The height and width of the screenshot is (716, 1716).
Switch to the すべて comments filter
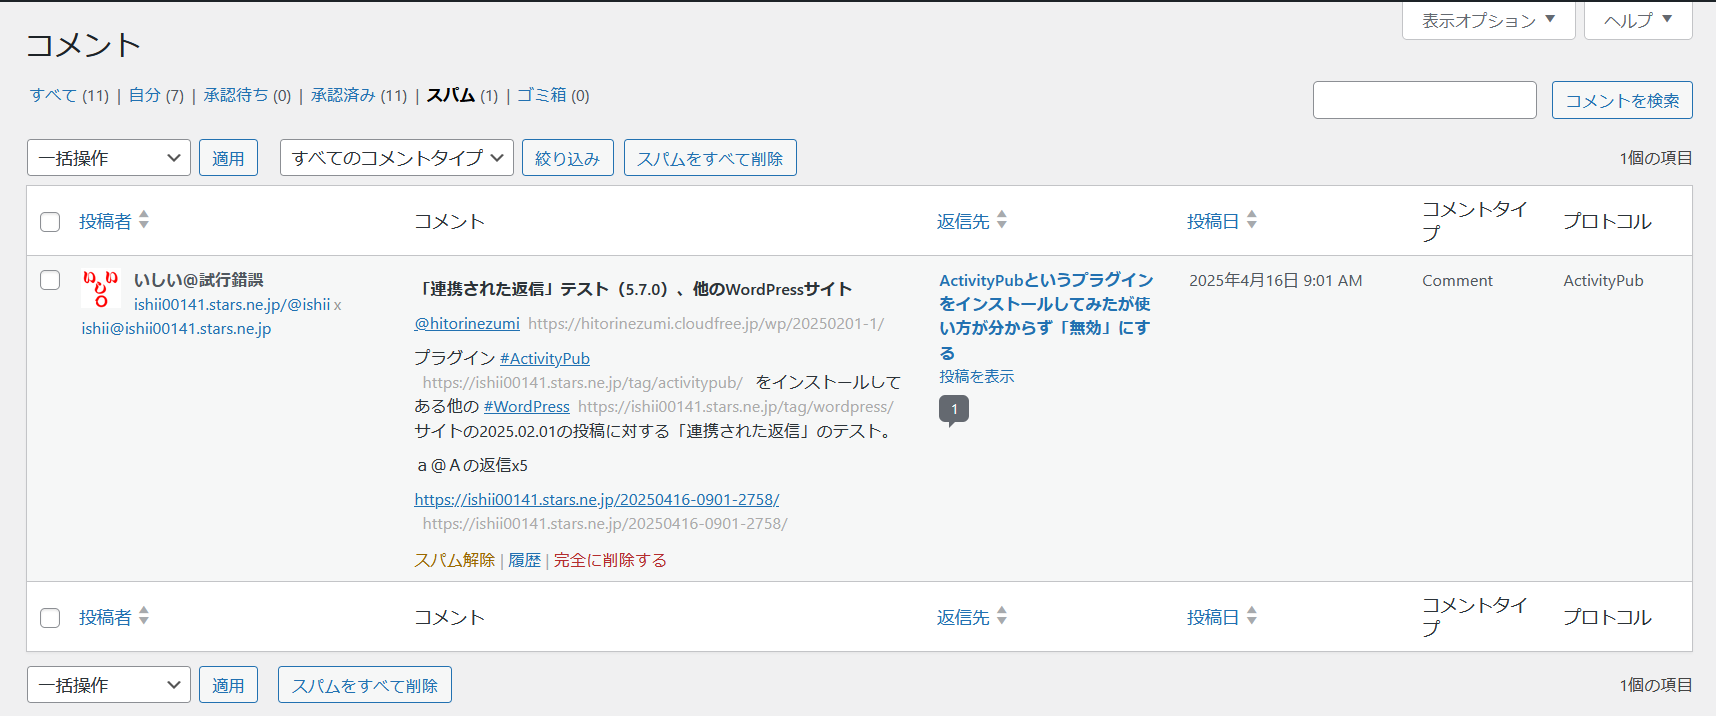(53, 95)
